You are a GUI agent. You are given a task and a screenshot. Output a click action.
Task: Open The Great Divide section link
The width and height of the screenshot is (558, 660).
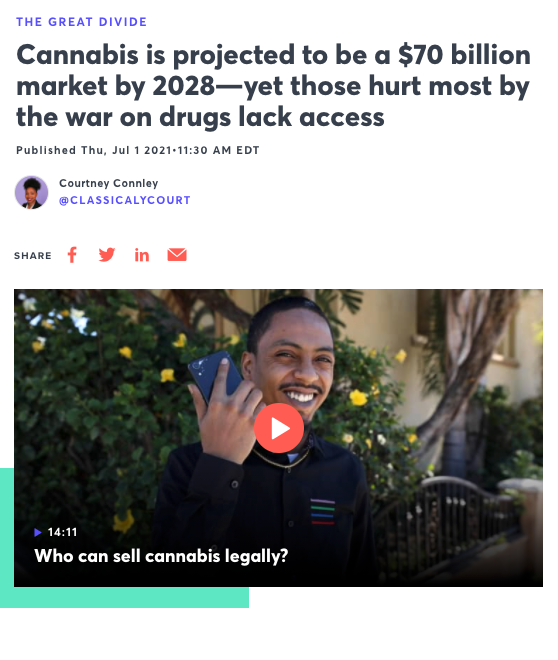[82, 22]
